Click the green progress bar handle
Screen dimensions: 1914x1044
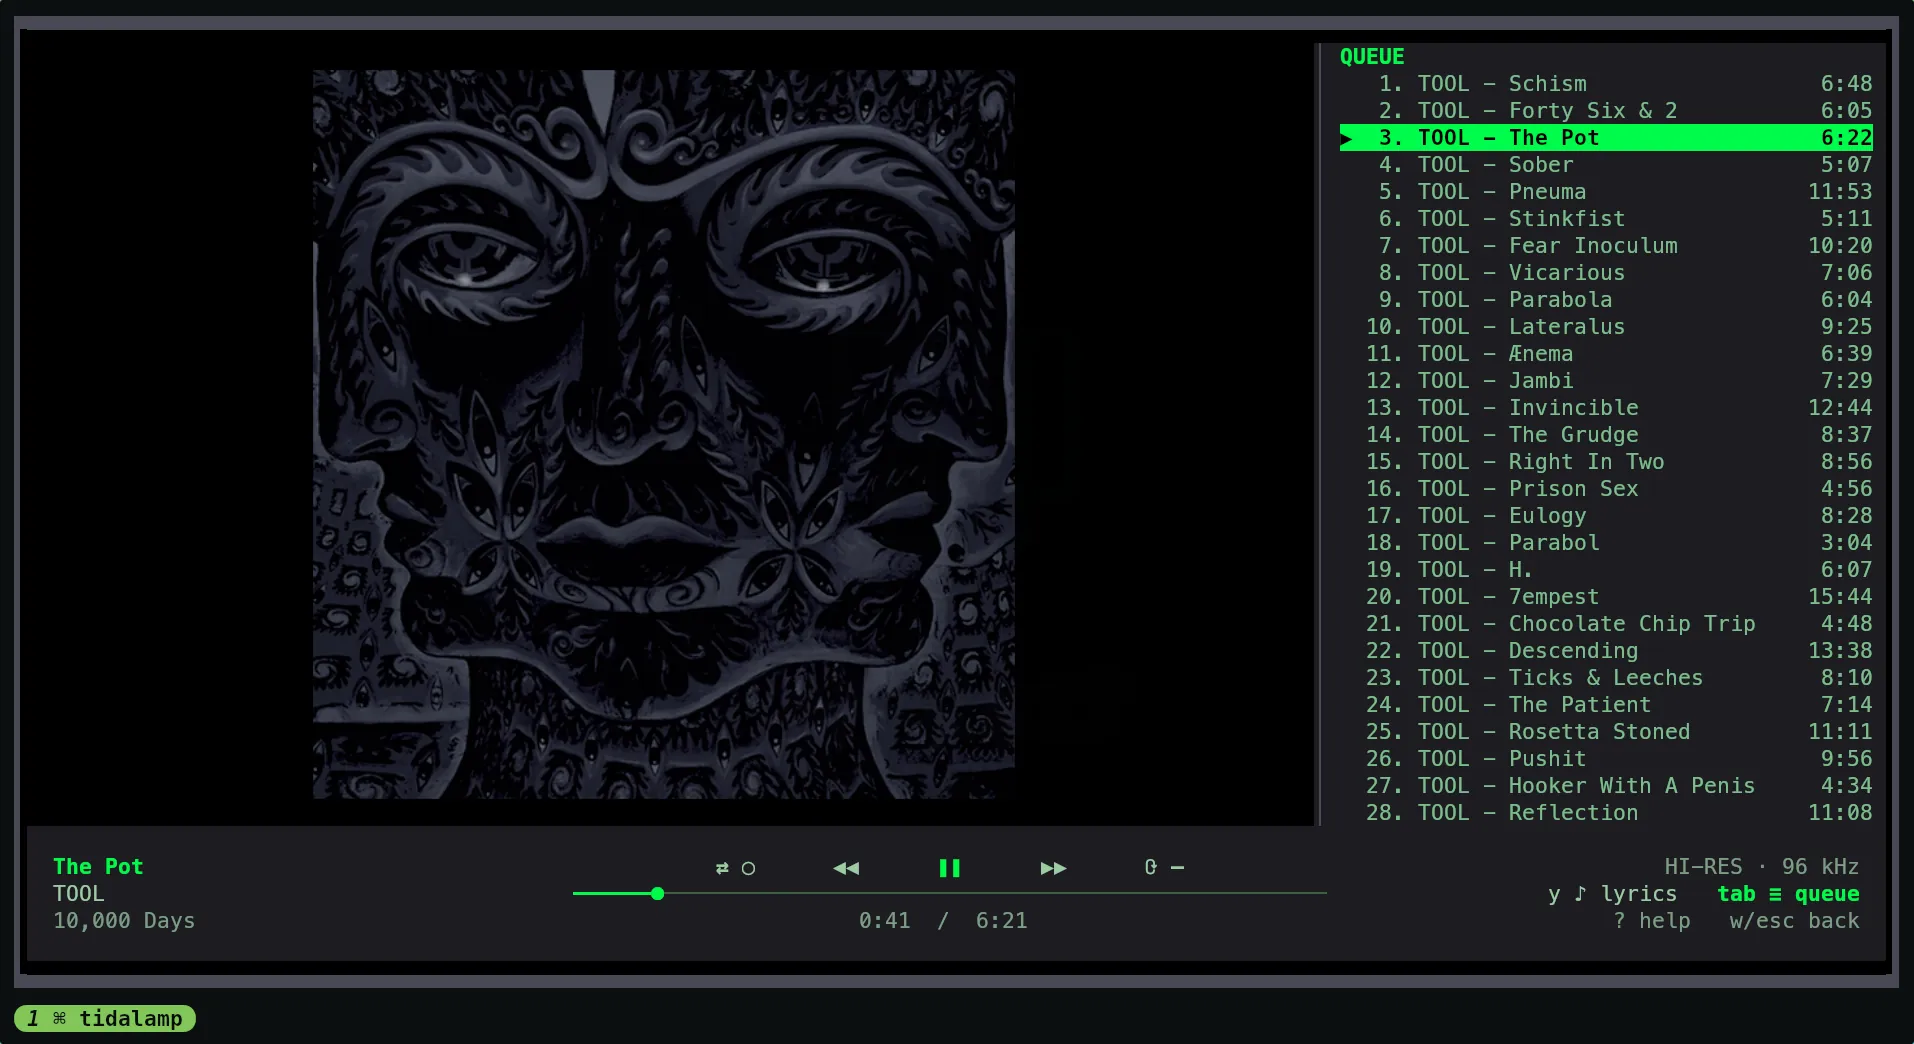click(657, 893)
